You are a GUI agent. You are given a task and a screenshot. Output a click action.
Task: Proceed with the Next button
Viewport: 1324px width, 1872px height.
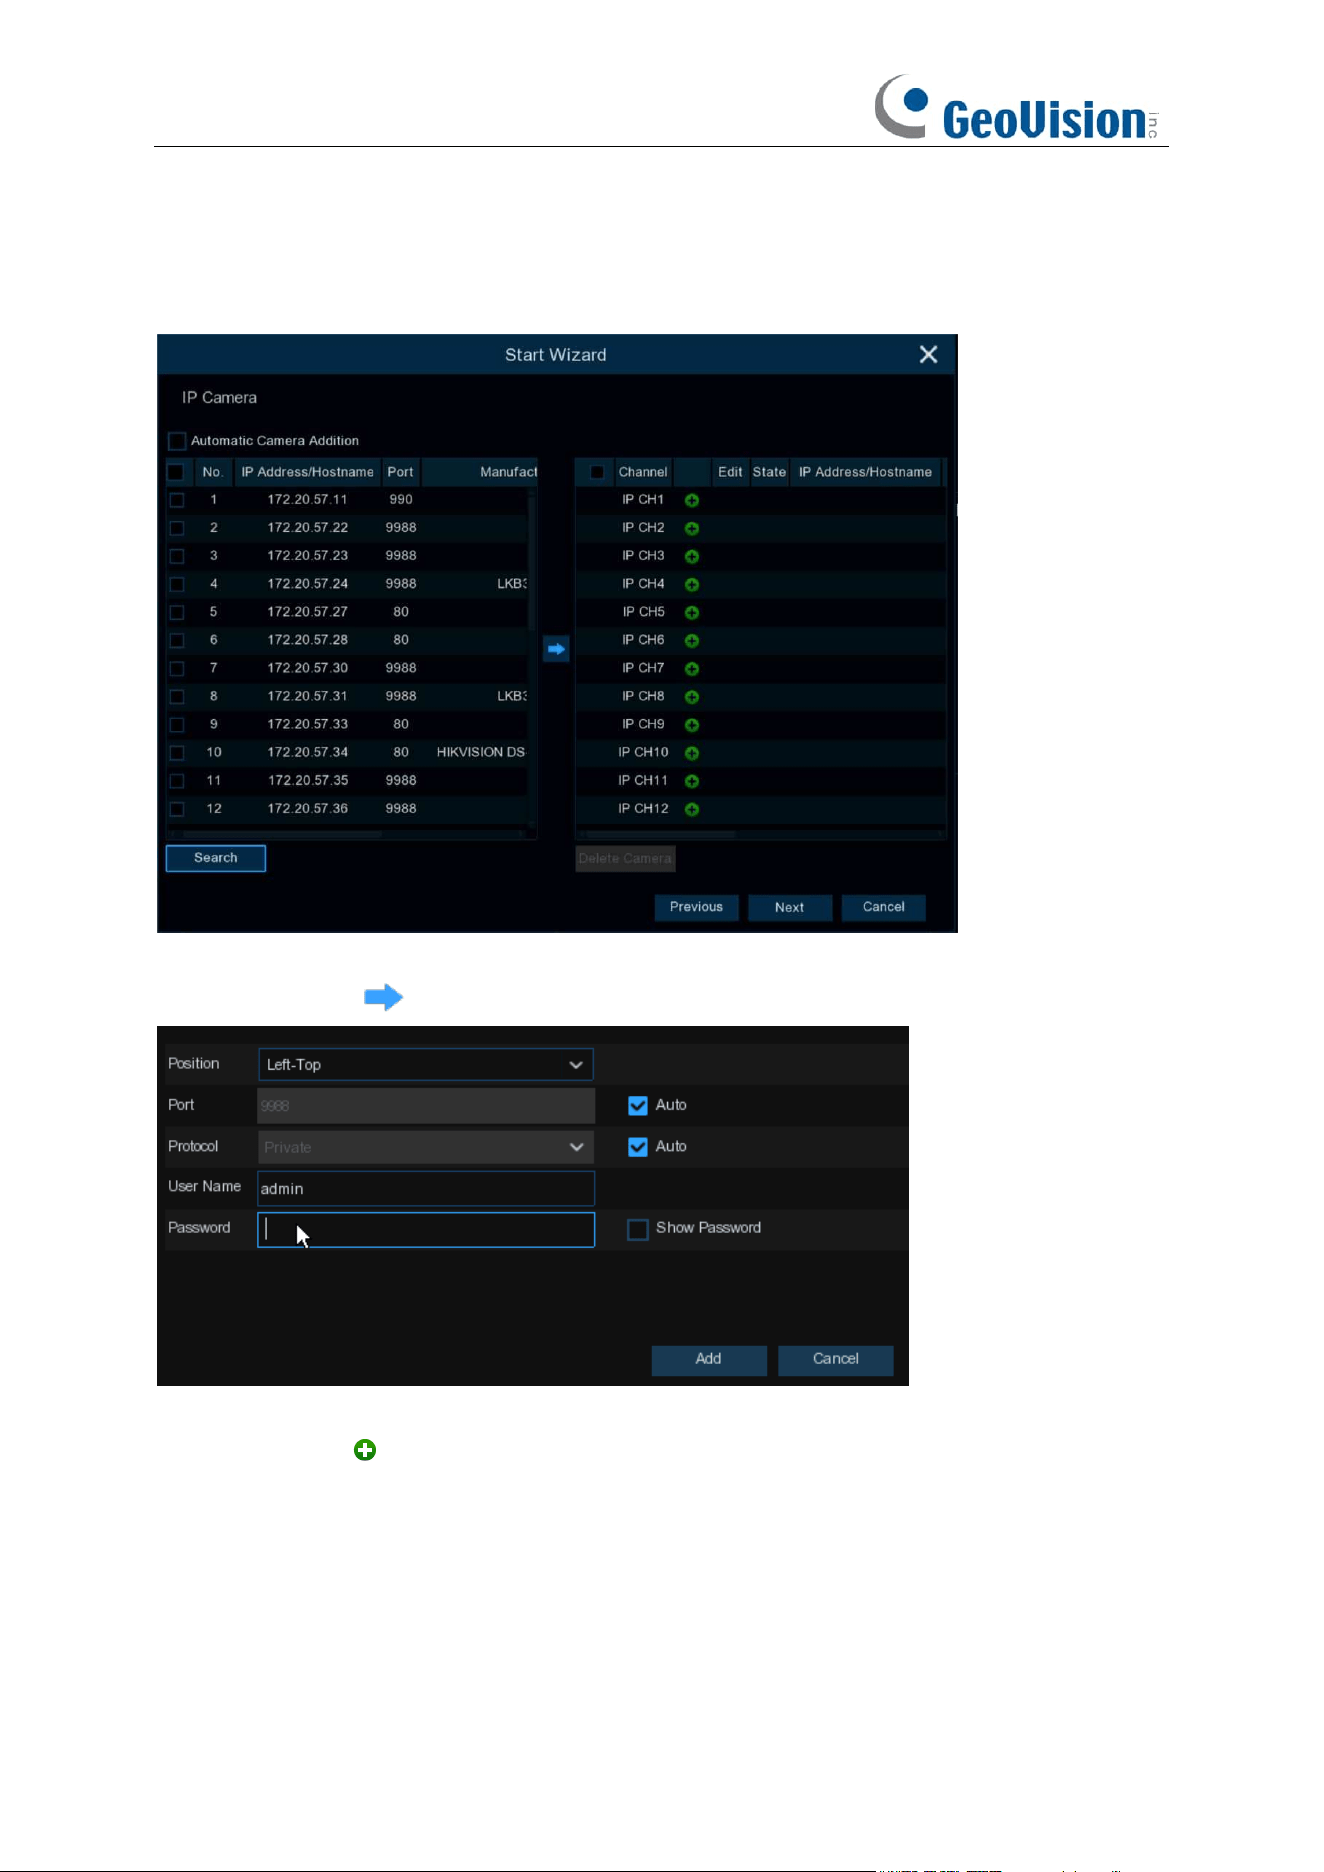pos(790,907)
